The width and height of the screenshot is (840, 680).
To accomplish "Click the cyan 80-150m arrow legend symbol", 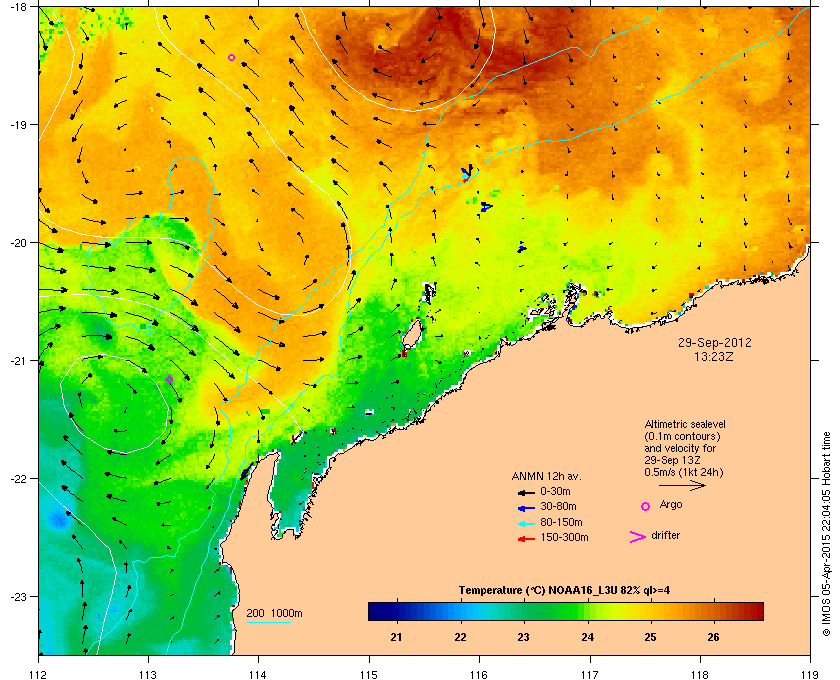I will (x=527, y=523).
